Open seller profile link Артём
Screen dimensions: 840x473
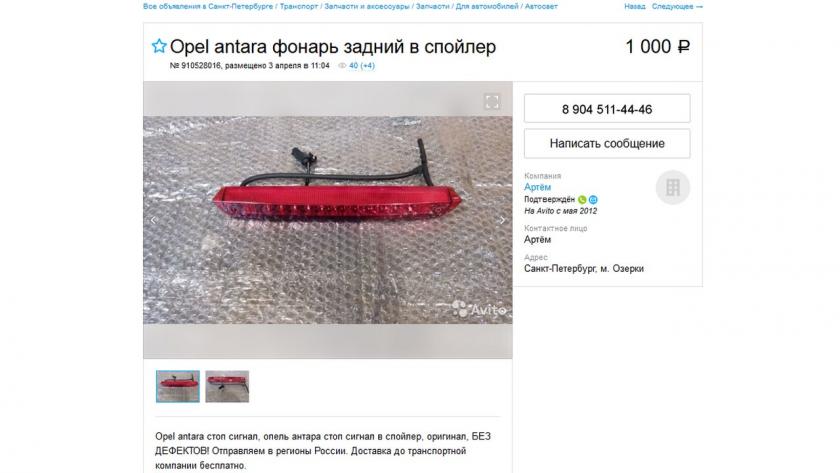tap(537, 187)
